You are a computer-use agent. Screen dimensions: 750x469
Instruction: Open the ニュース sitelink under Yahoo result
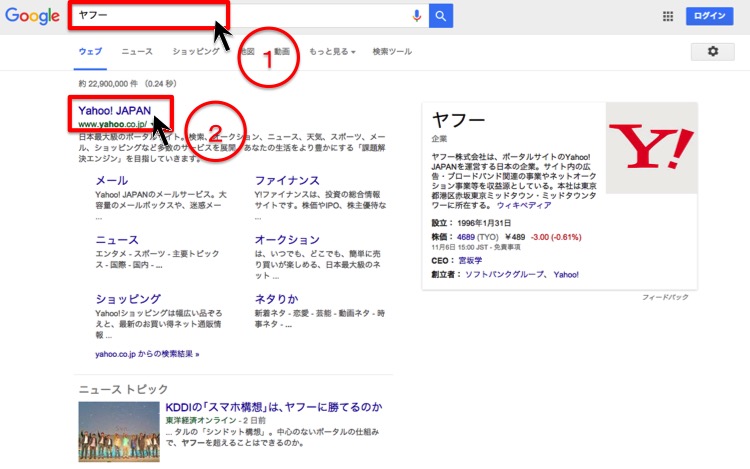(117, 240)
